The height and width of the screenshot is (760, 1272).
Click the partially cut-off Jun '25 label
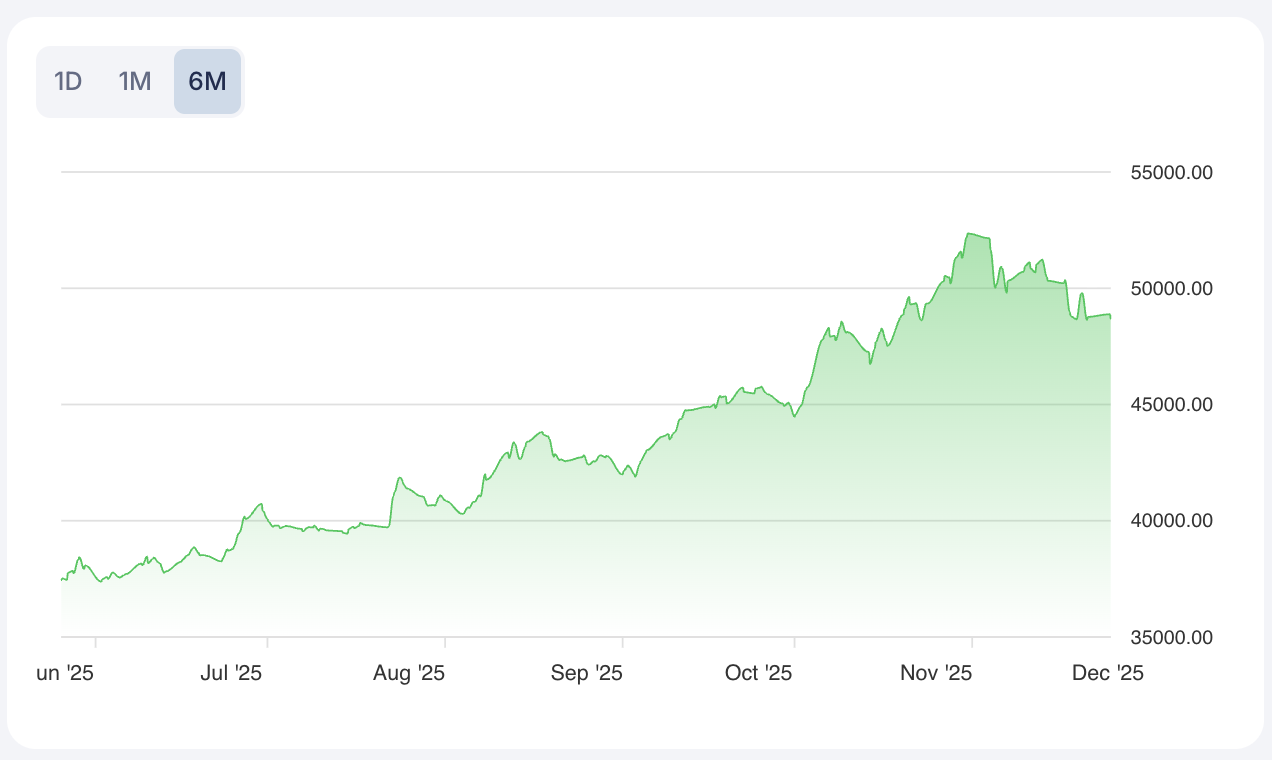[x=65, y=673]
